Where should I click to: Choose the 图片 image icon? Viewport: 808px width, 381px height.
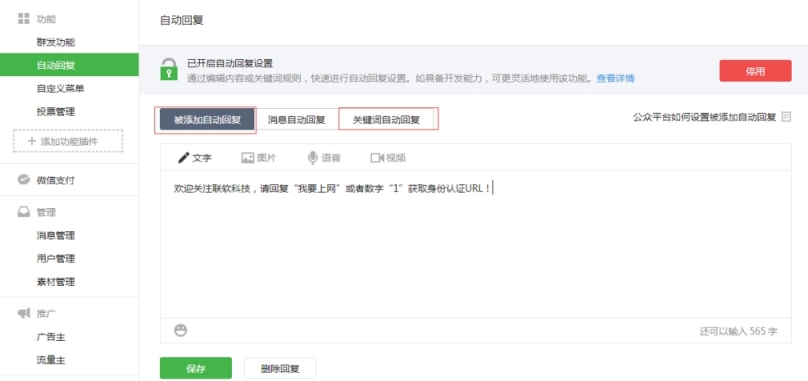coord(248,158)
